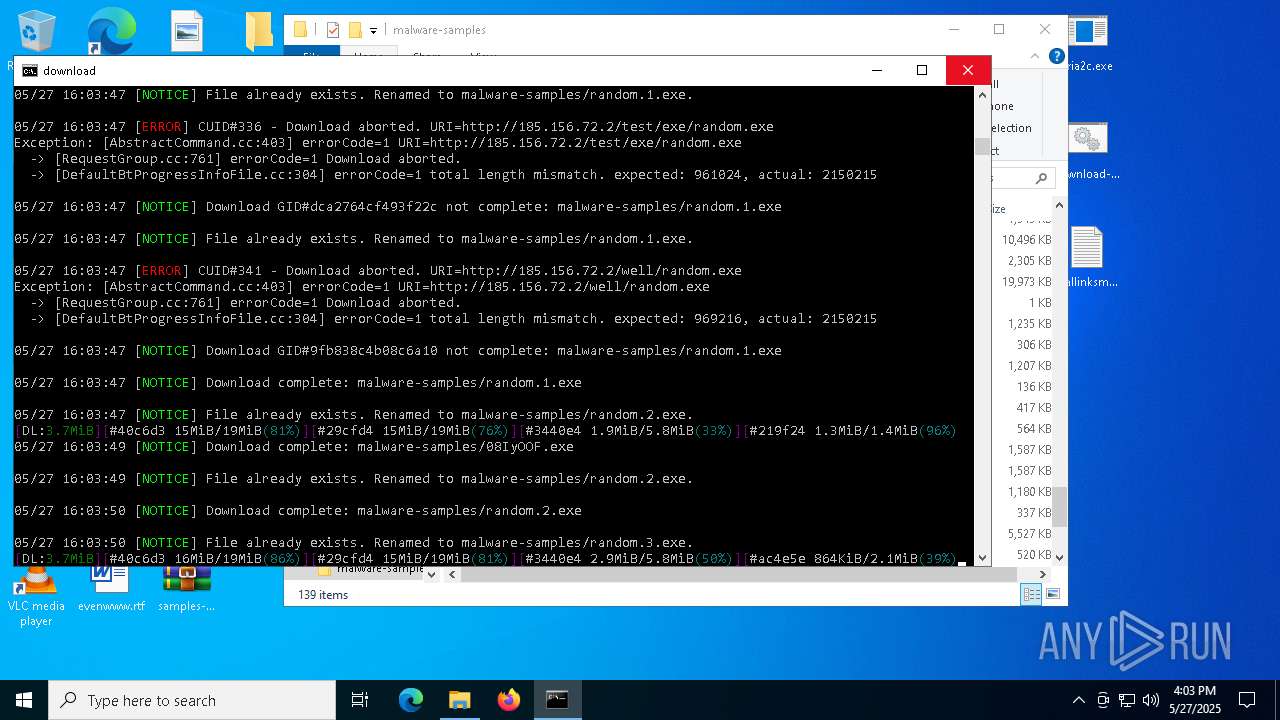Maximize the malware-samples Explorer window
Screen dimensions: 1280x720
pos(999,29)
